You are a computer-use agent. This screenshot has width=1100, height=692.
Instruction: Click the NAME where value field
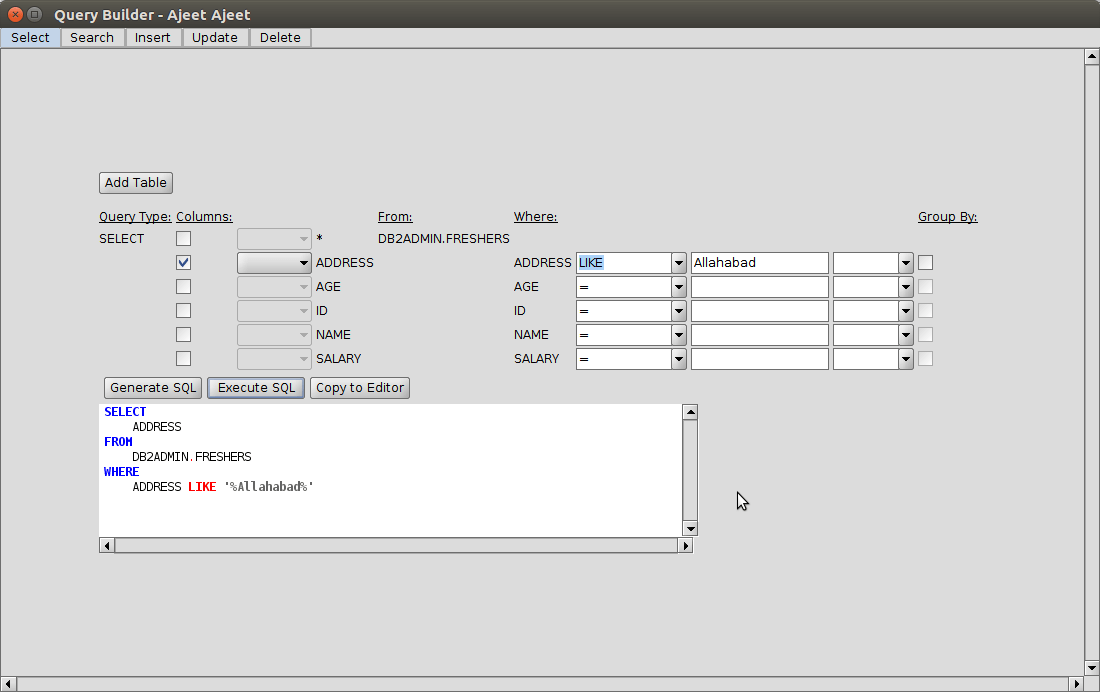pos(760,335)
